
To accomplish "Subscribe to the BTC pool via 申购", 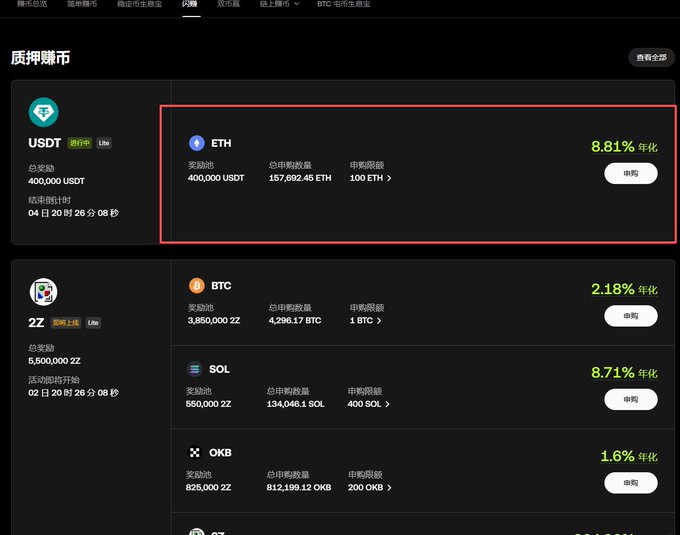I will 631,316.
